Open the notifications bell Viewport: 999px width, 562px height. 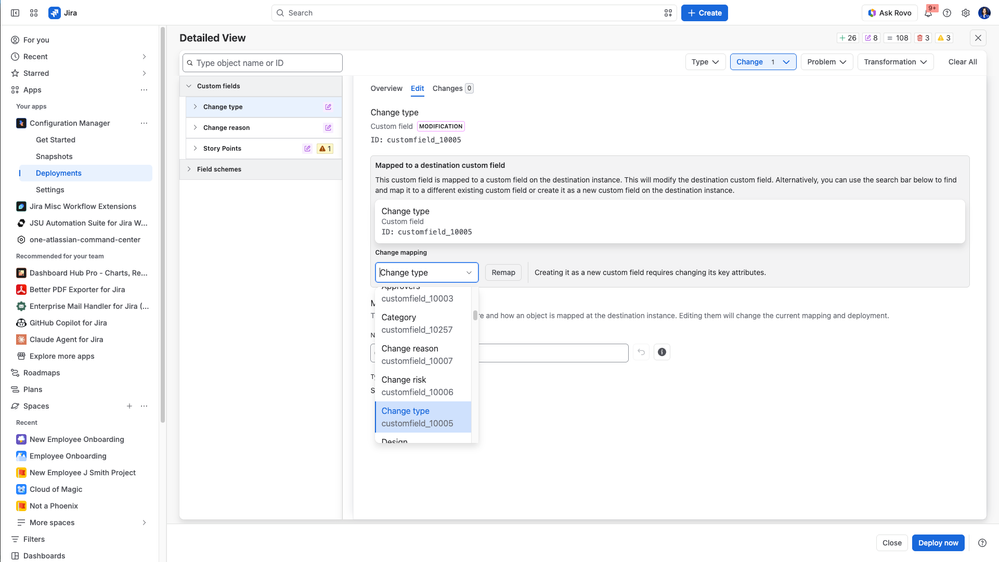tap(928, 13)
